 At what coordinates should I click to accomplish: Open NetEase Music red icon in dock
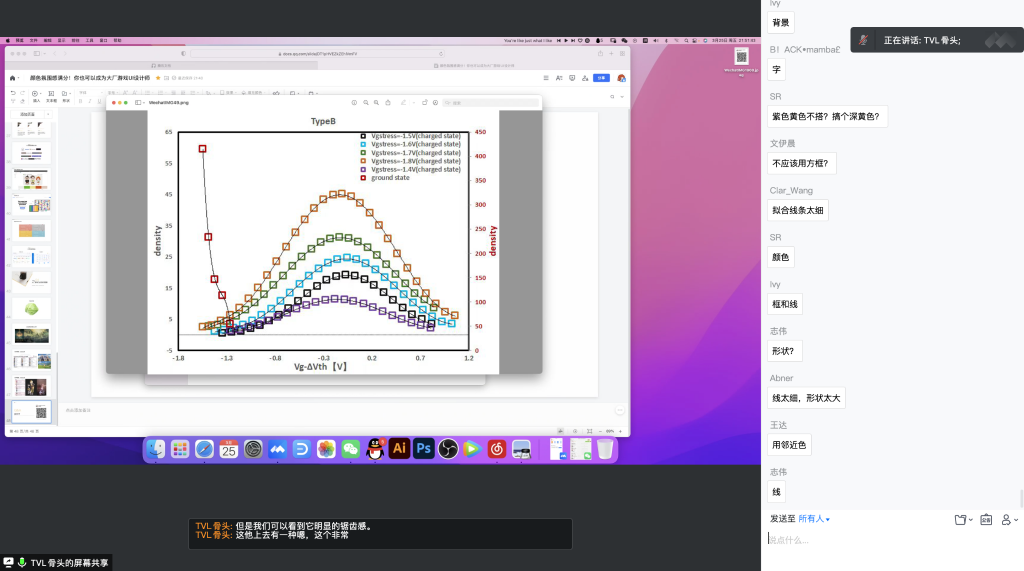point(496,449)
